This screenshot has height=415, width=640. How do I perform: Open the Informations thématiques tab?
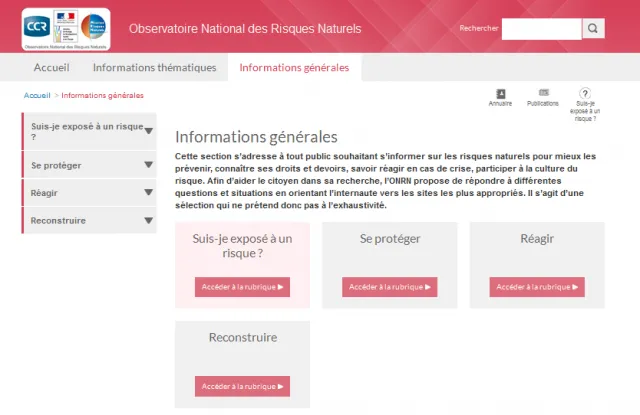click(154, 67)
